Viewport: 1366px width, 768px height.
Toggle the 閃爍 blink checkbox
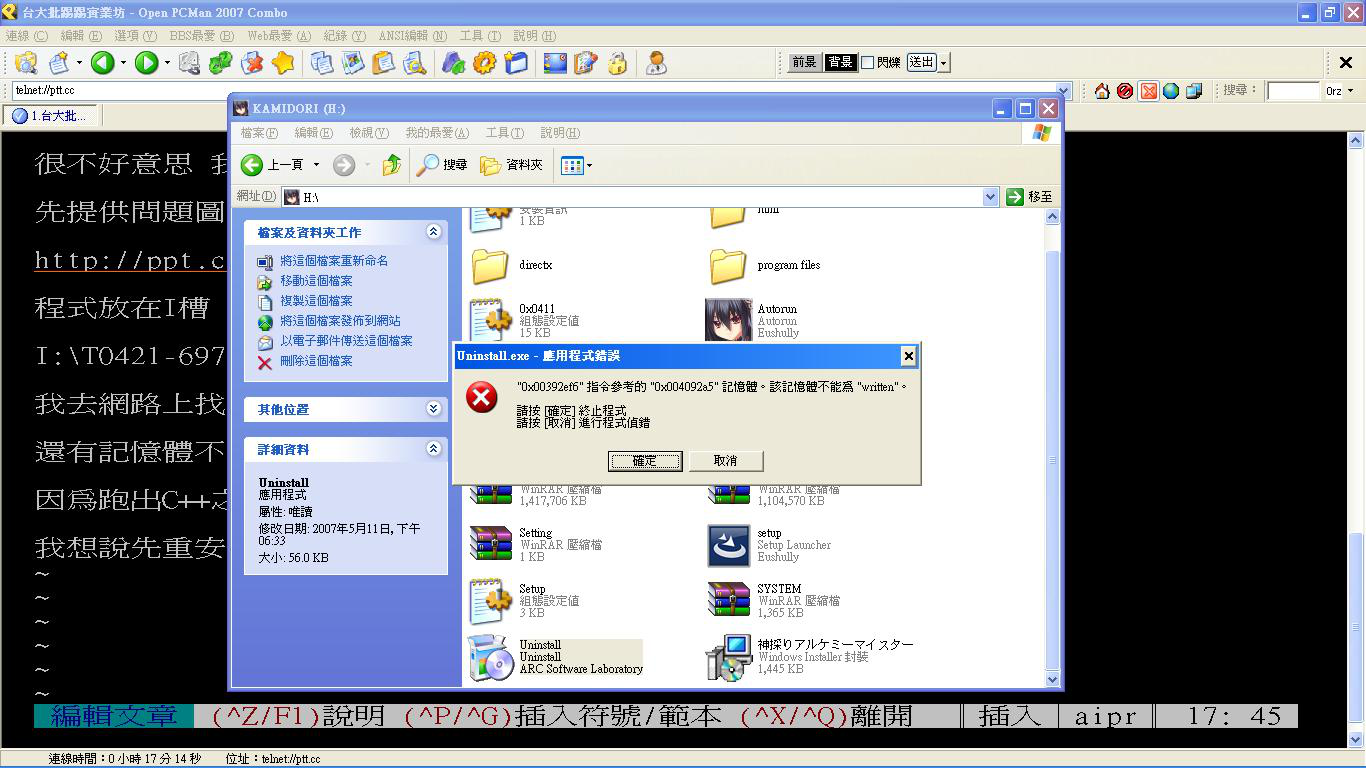click(x=867, y=62)
